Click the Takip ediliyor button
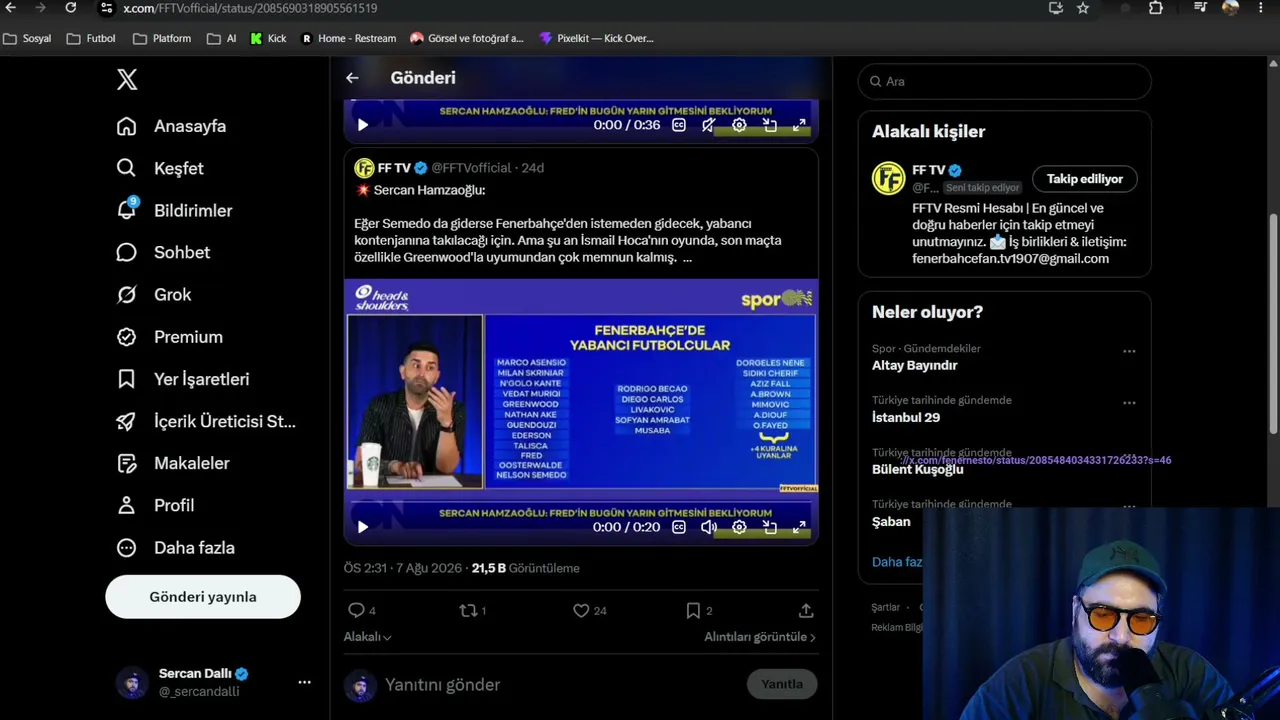 coord(1085,179)
